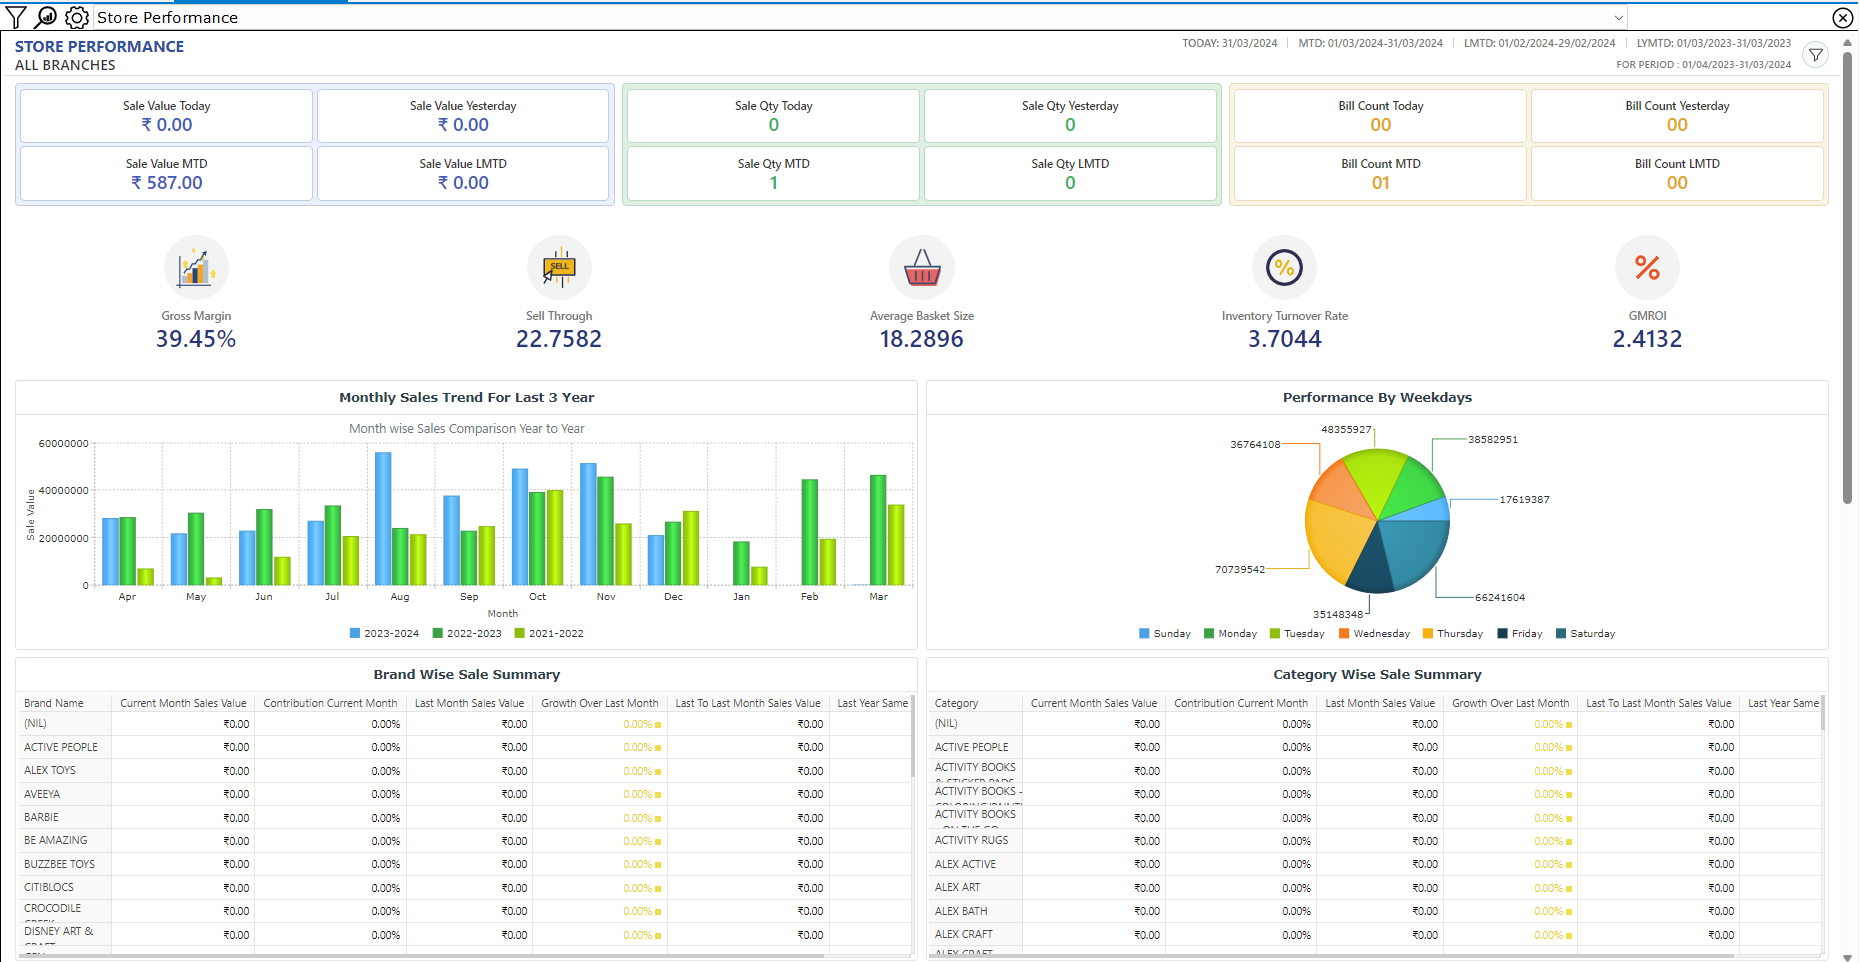The height and width of the screenshot is (962, 1859).
Task: Click the Sell Through sign icon
Action: 559,268
